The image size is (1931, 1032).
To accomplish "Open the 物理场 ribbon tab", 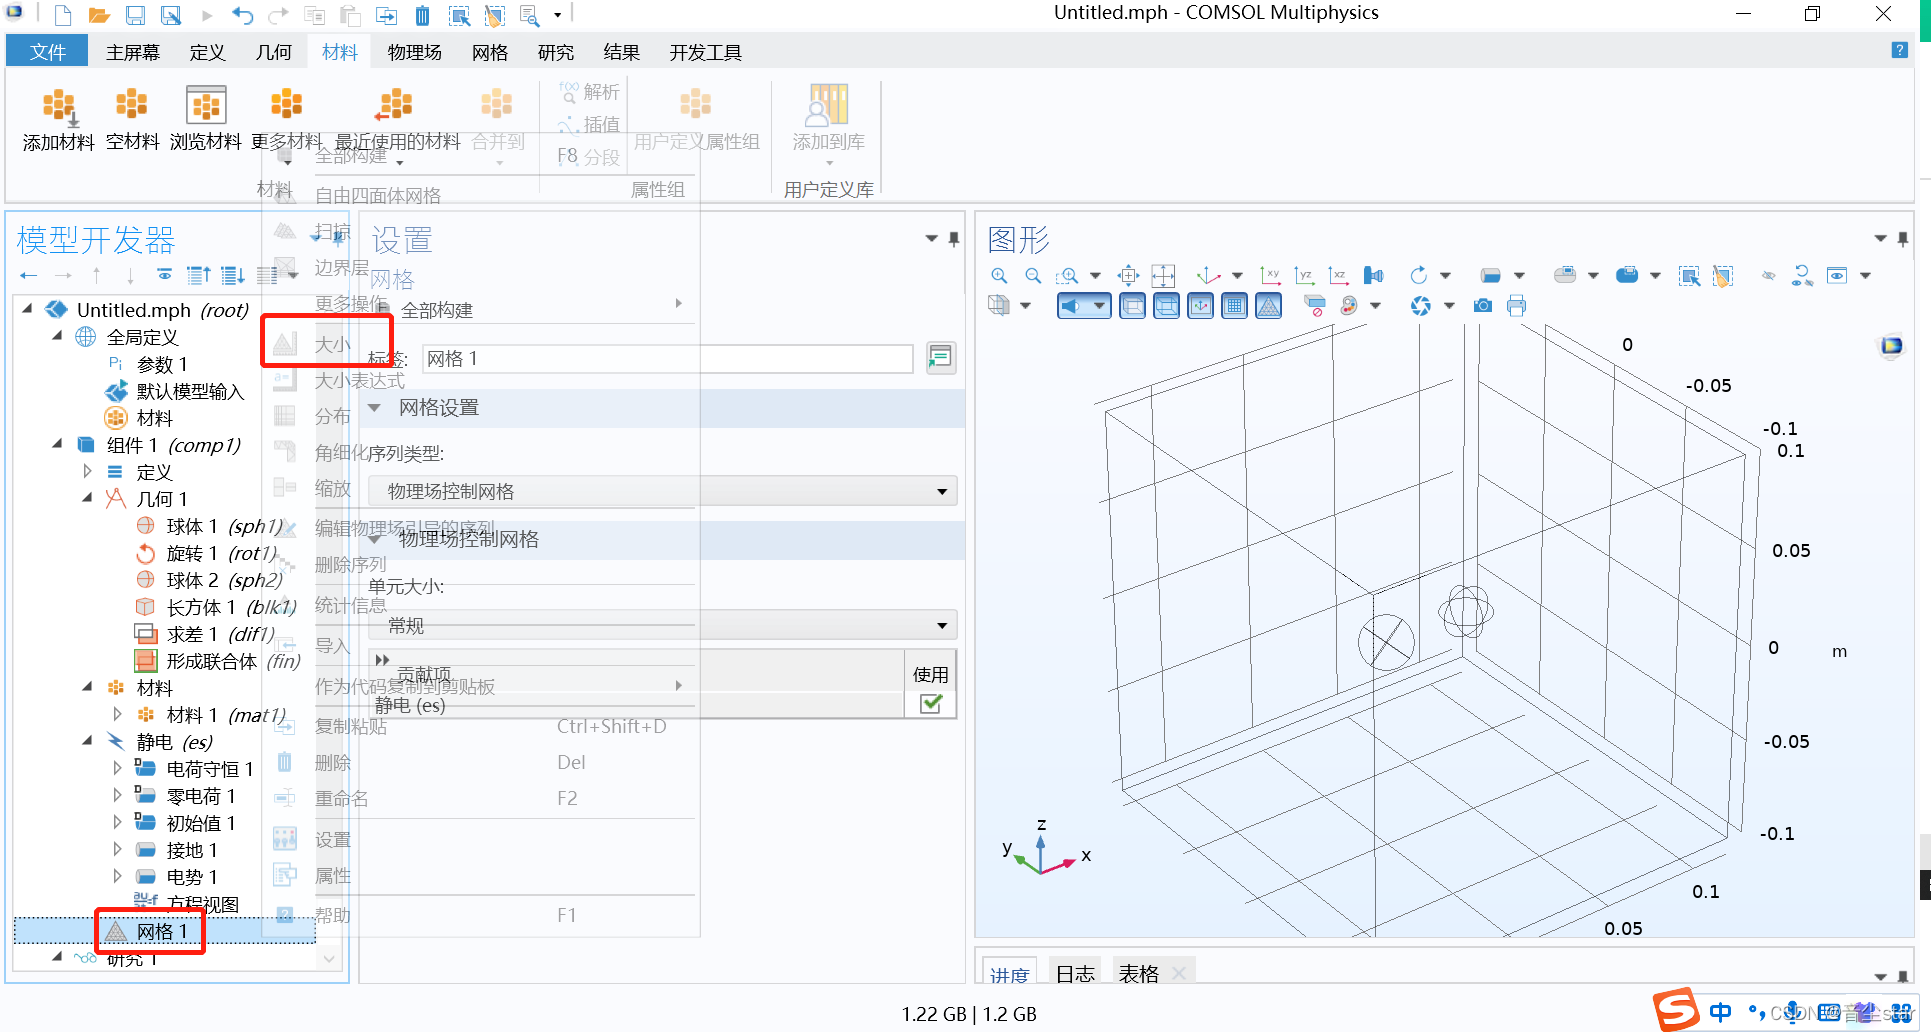I will pos(414,52).
